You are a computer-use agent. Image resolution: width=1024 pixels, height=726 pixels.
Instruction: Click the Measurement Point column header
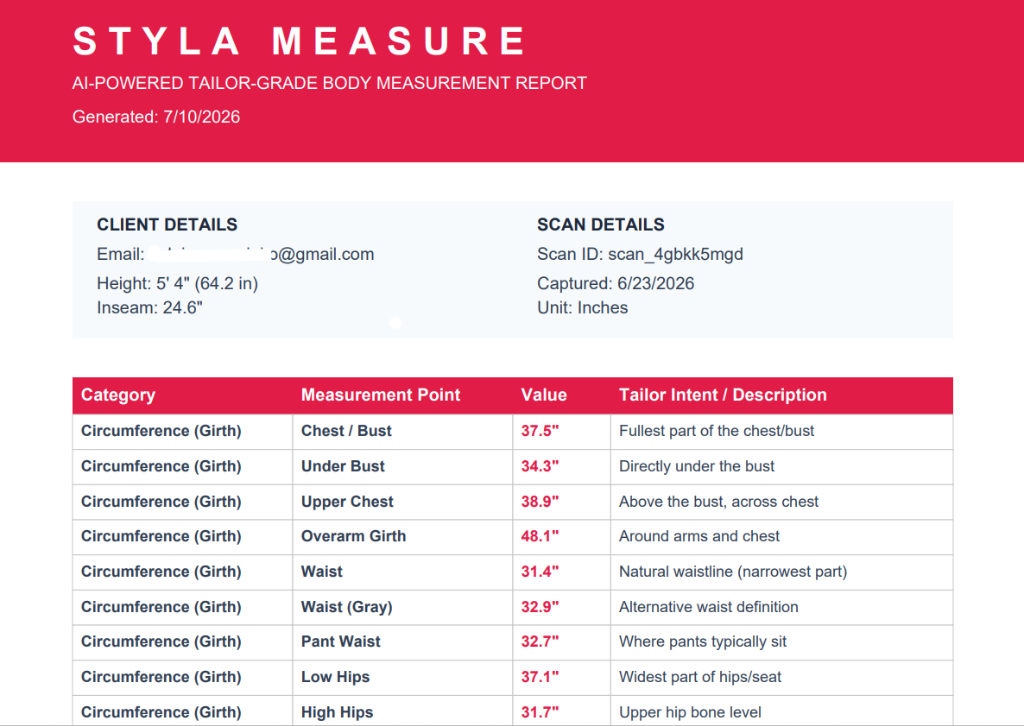[x=381, y=395]
